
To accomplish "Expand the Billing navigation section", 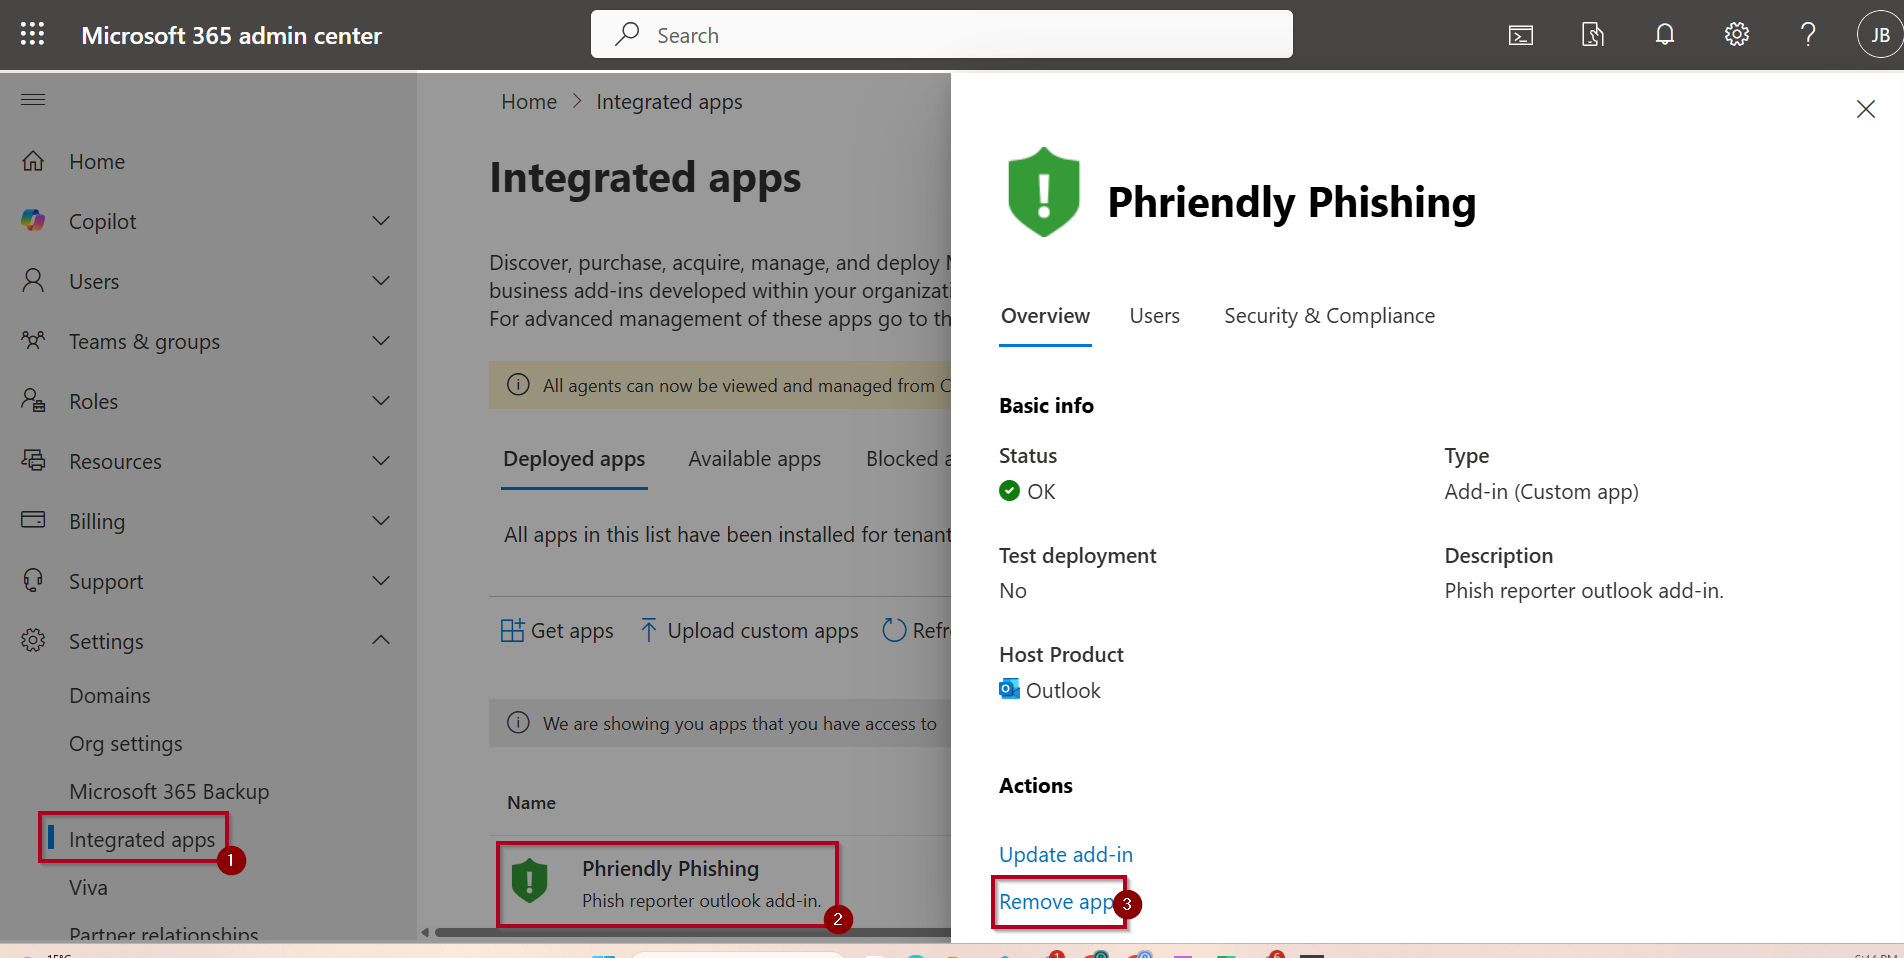I will (381, 521).
